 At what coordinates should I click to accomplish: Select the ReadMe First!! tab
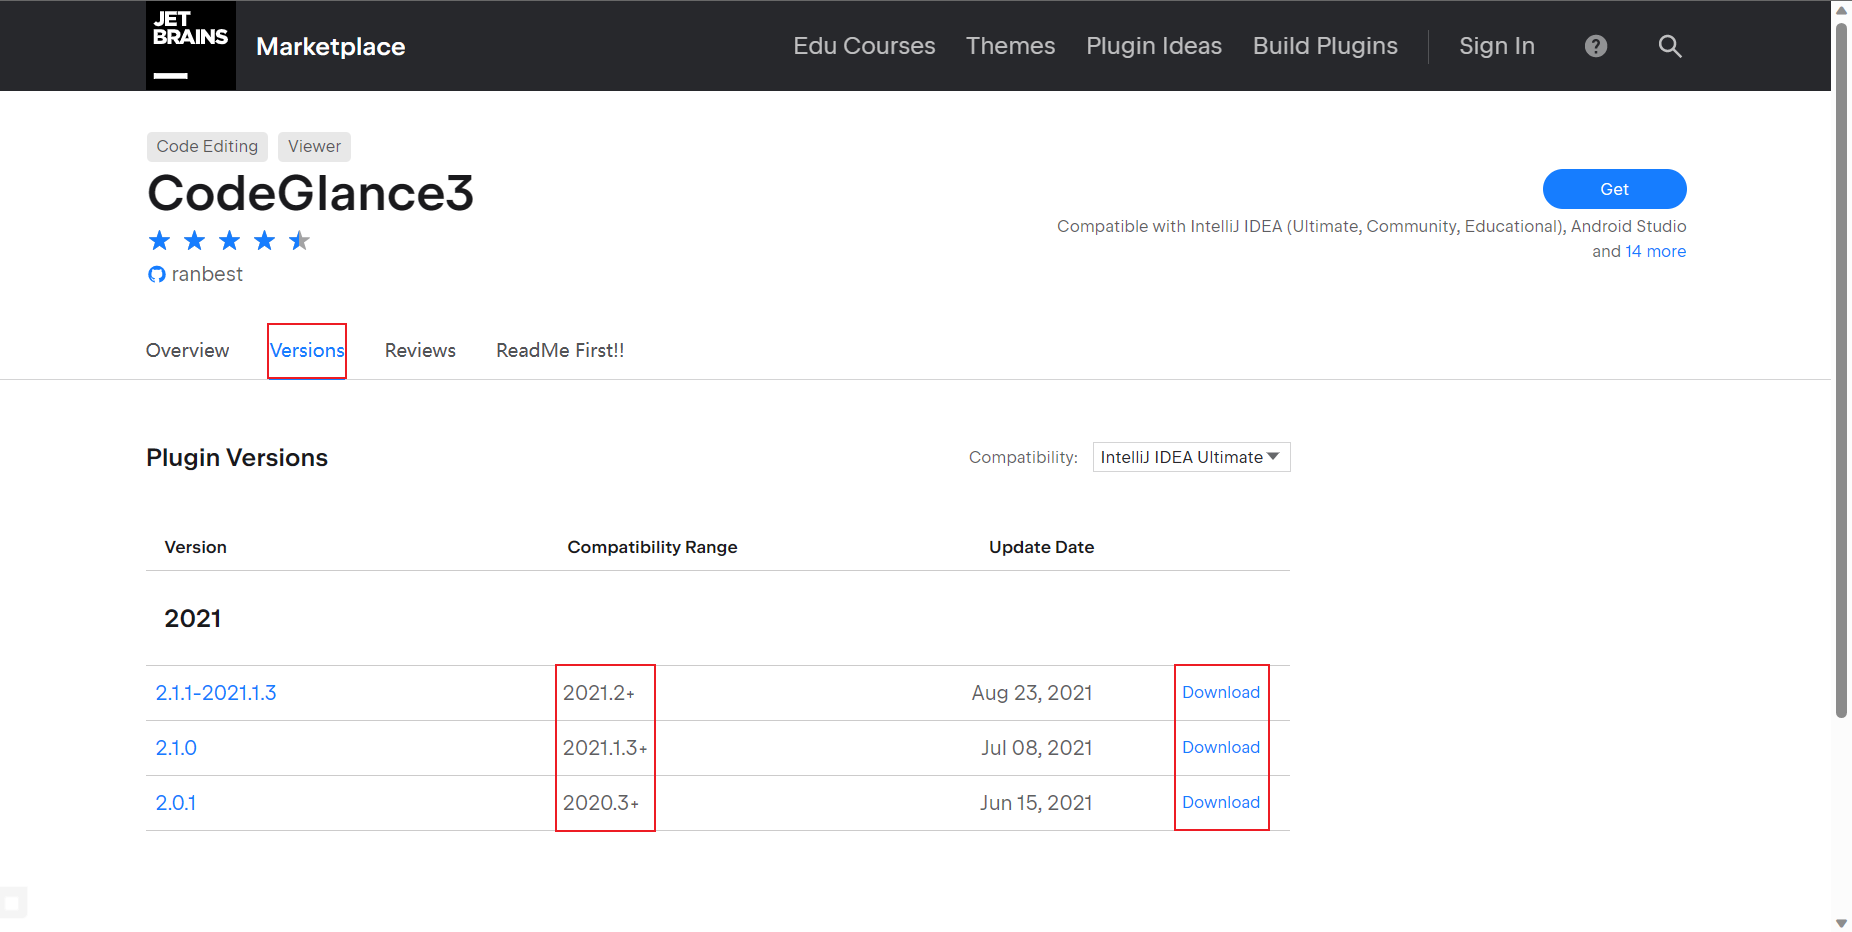(560, 351)
